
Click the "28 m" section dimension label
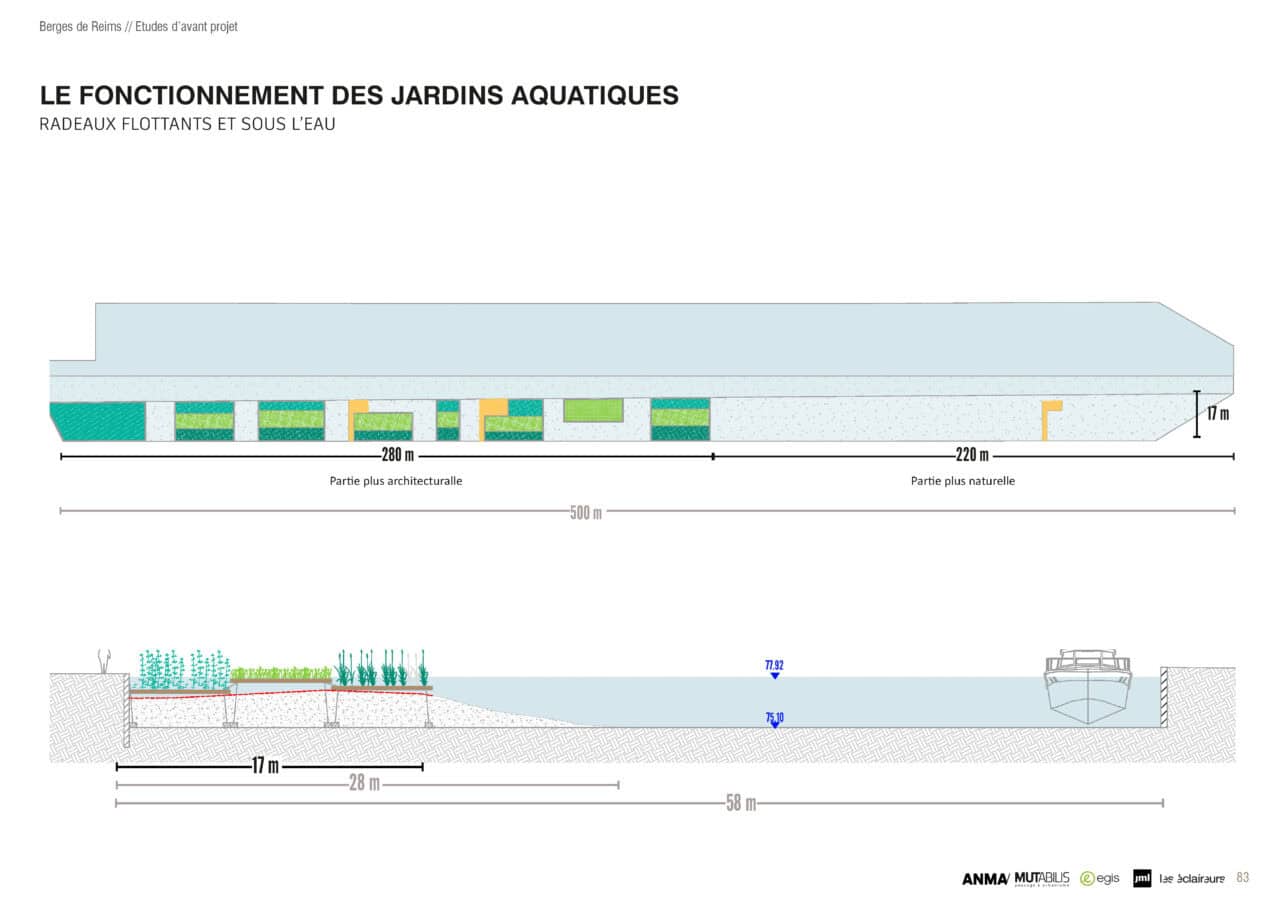coord(364,784)
